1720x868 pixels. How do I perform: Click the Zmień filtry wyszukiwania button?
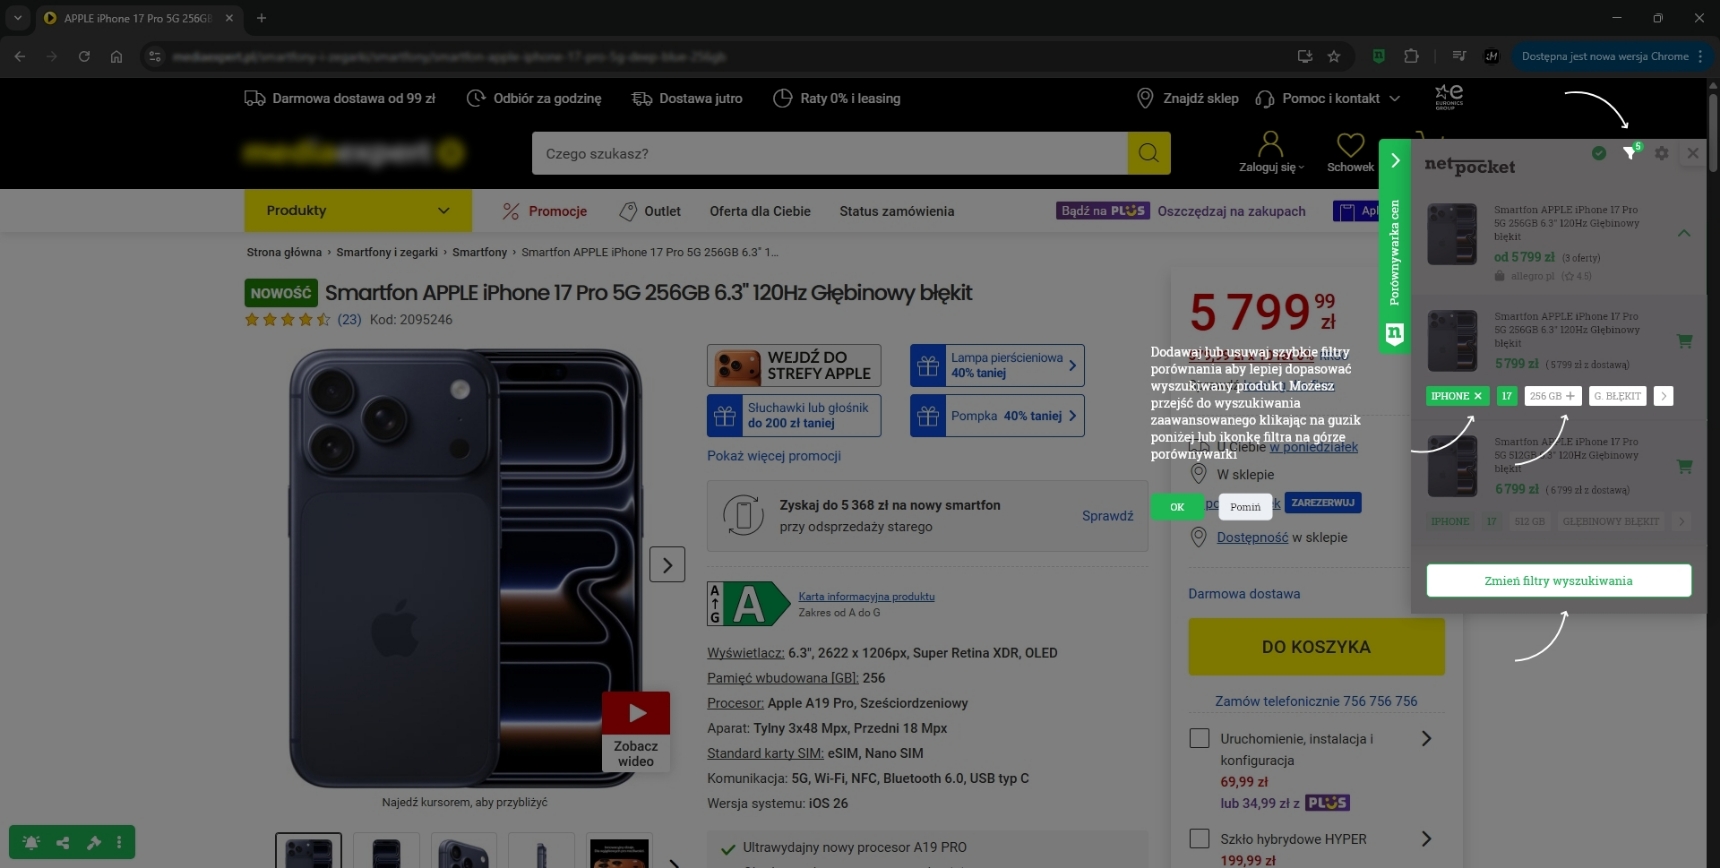coord(1558,581)
